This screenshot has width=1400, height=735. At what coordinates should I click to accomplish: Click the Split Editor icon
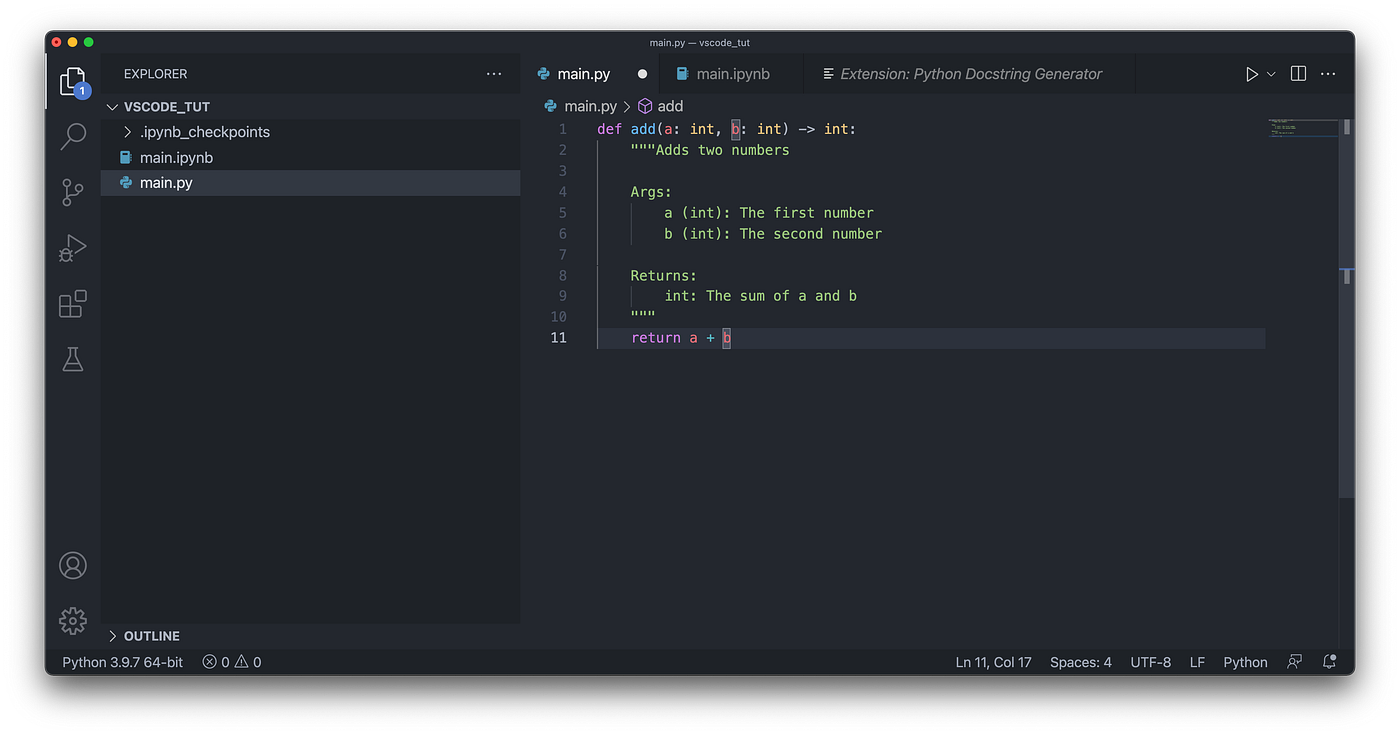1297,73
